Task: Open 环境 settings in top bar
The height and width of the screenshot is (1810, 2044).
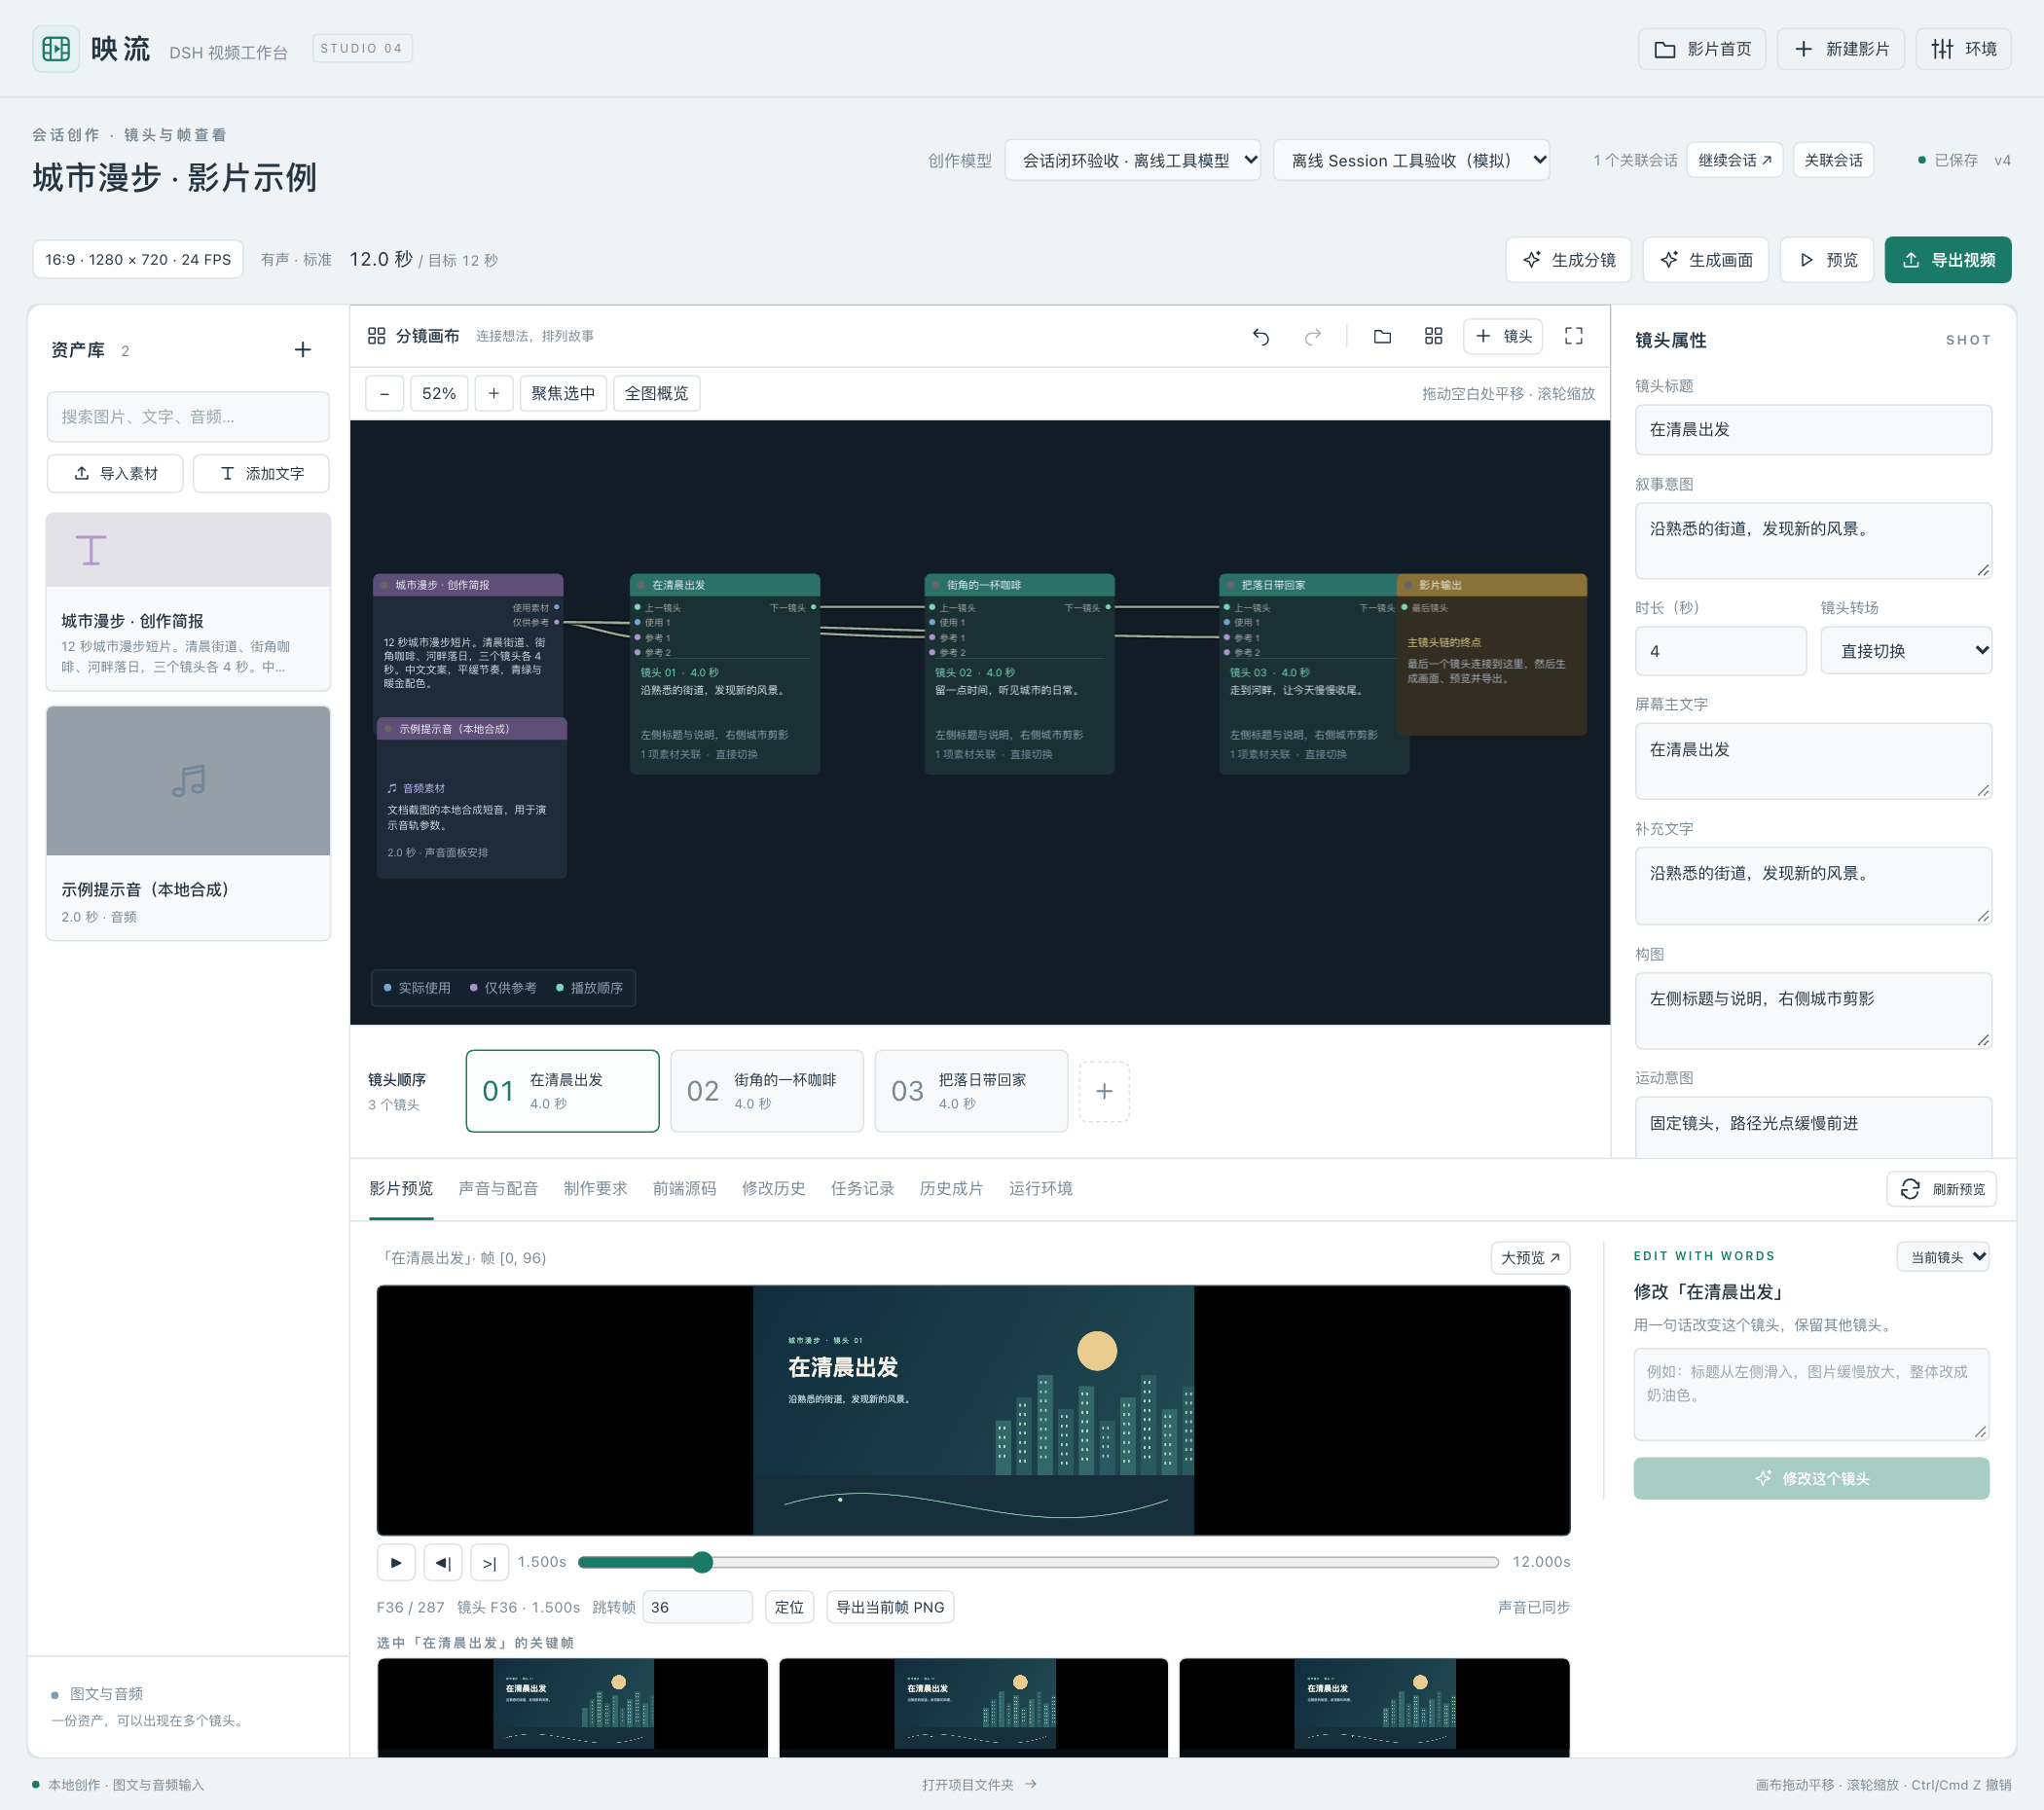Action: pos(1963,49)
